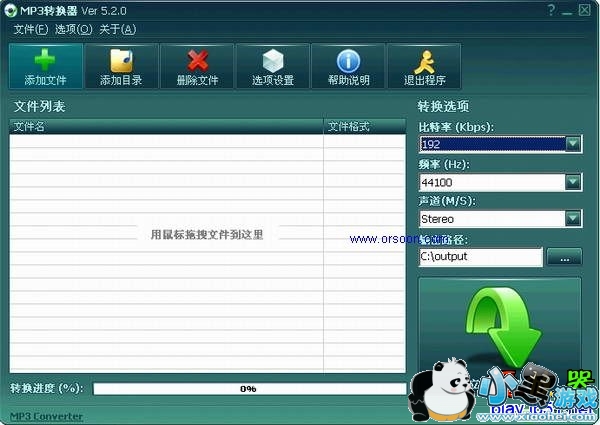Open the Options (选项) menu
The image size is (600, 425).
(73, 29)
